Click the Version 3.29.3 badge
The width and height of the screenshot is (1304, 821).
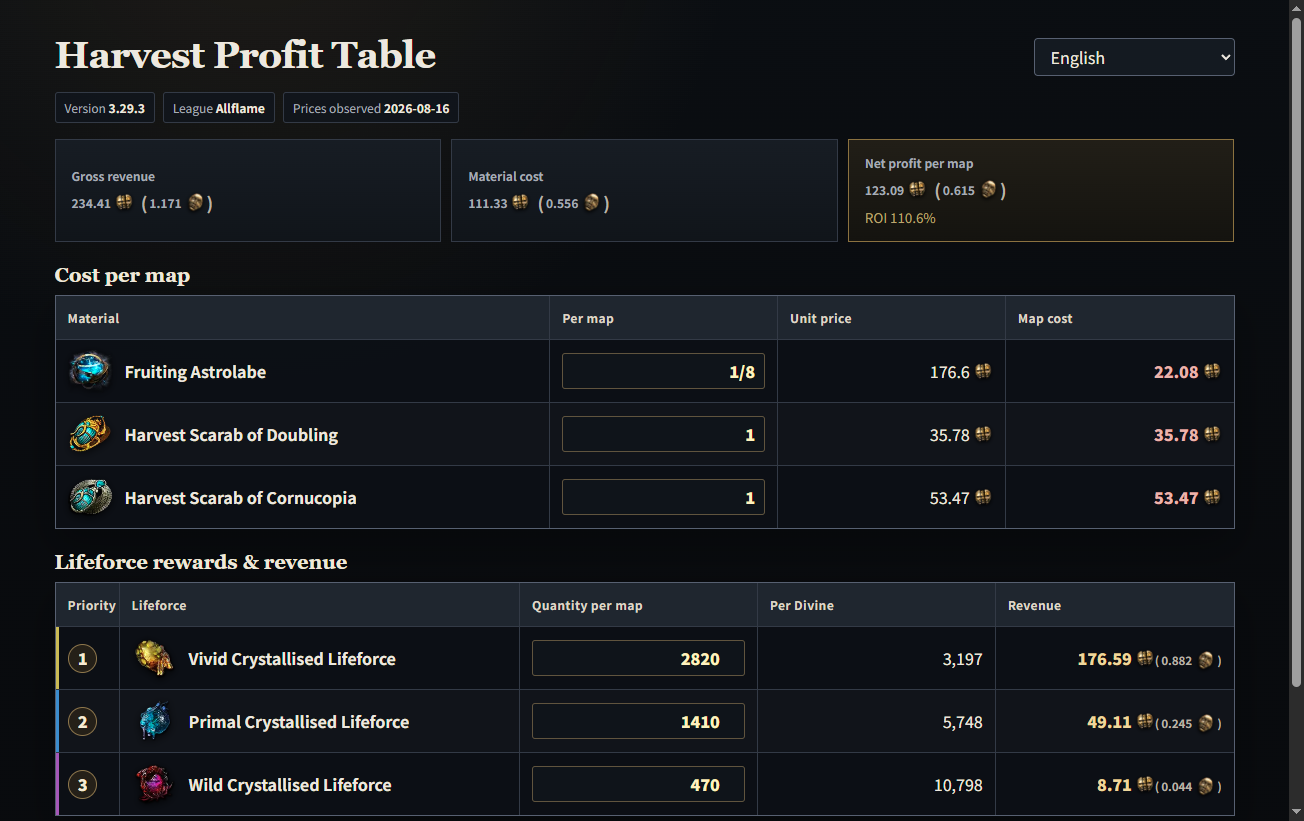pos(105,108)
